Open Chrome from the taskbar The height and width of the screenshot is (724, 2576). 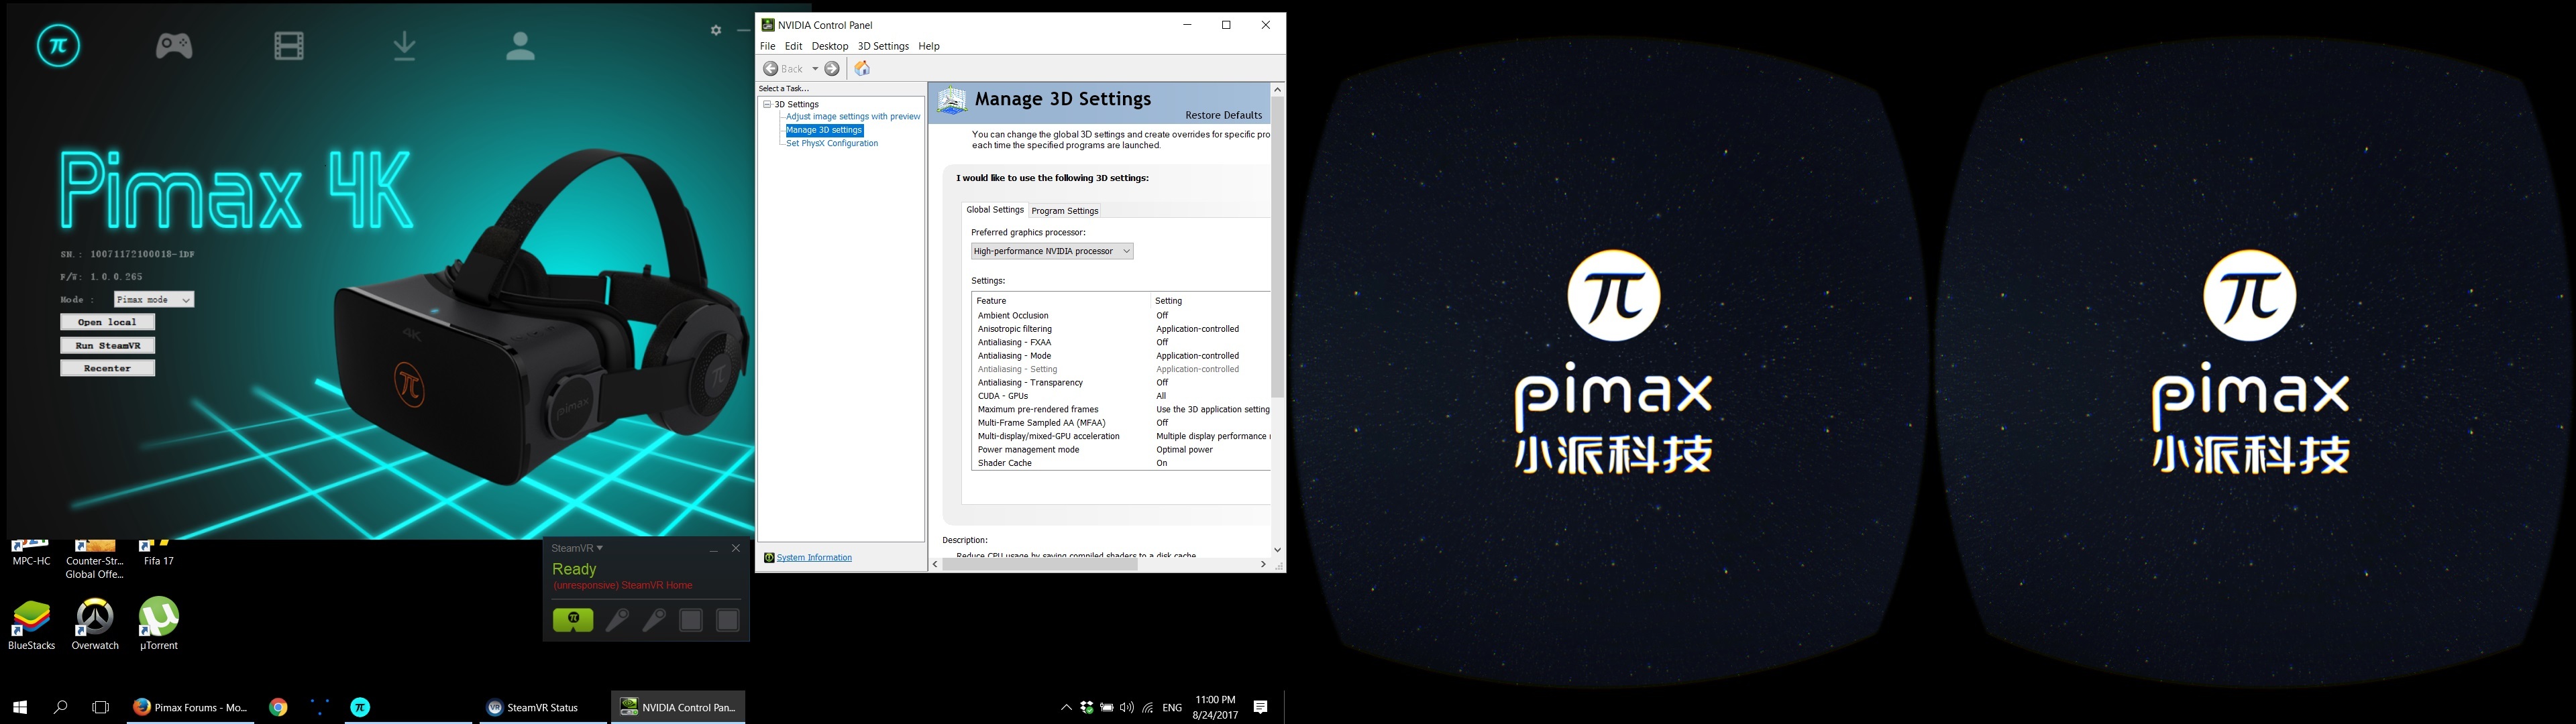coord(279,707)
